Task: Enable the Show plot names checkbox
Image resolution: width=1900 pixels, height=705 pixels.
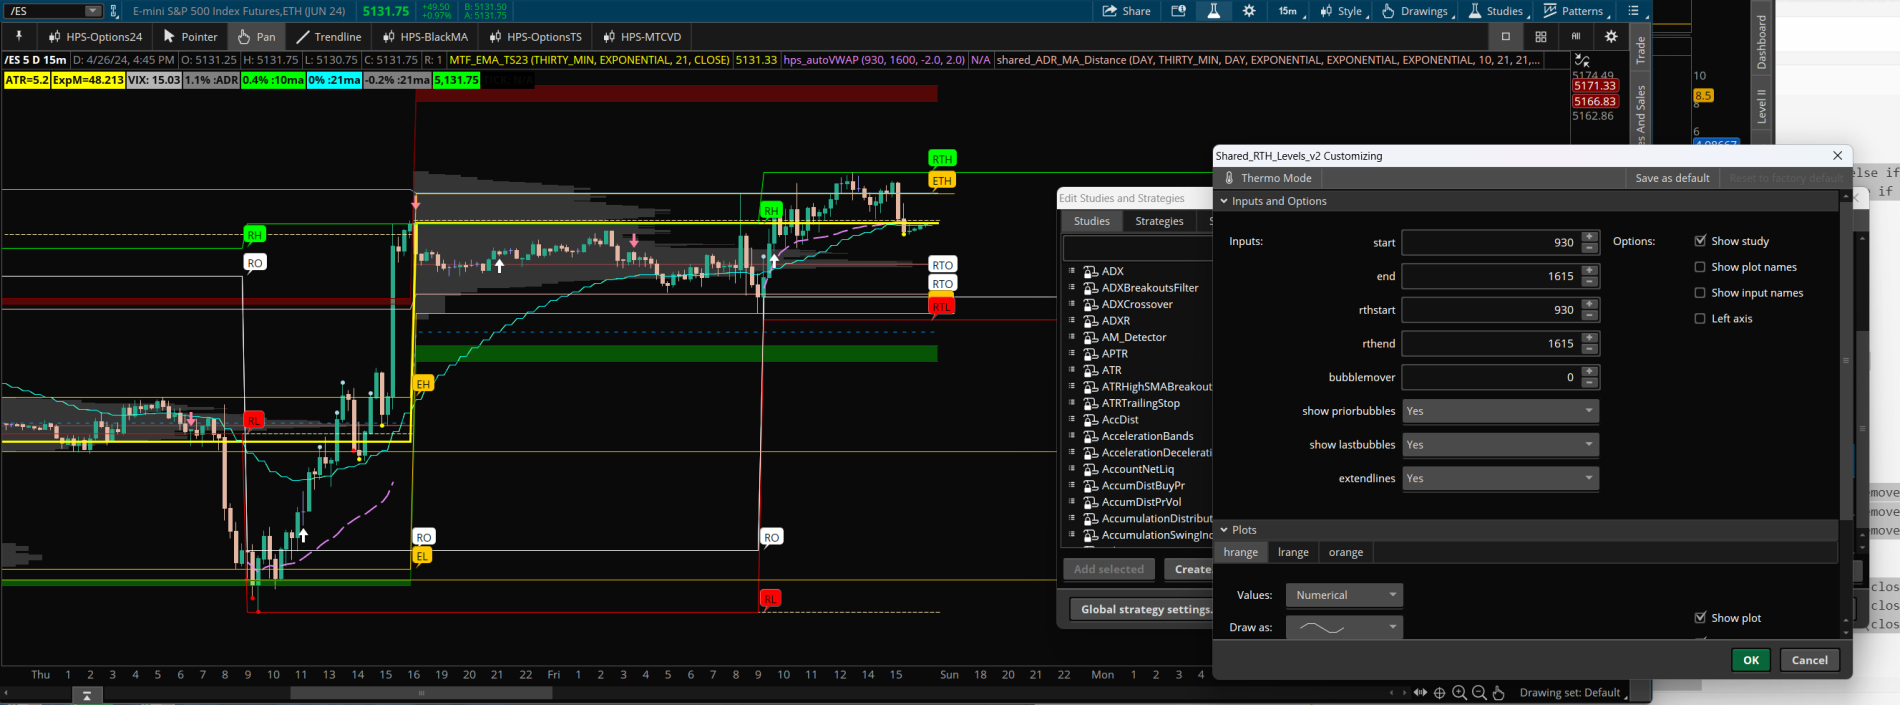Action: pos(1700,267)
